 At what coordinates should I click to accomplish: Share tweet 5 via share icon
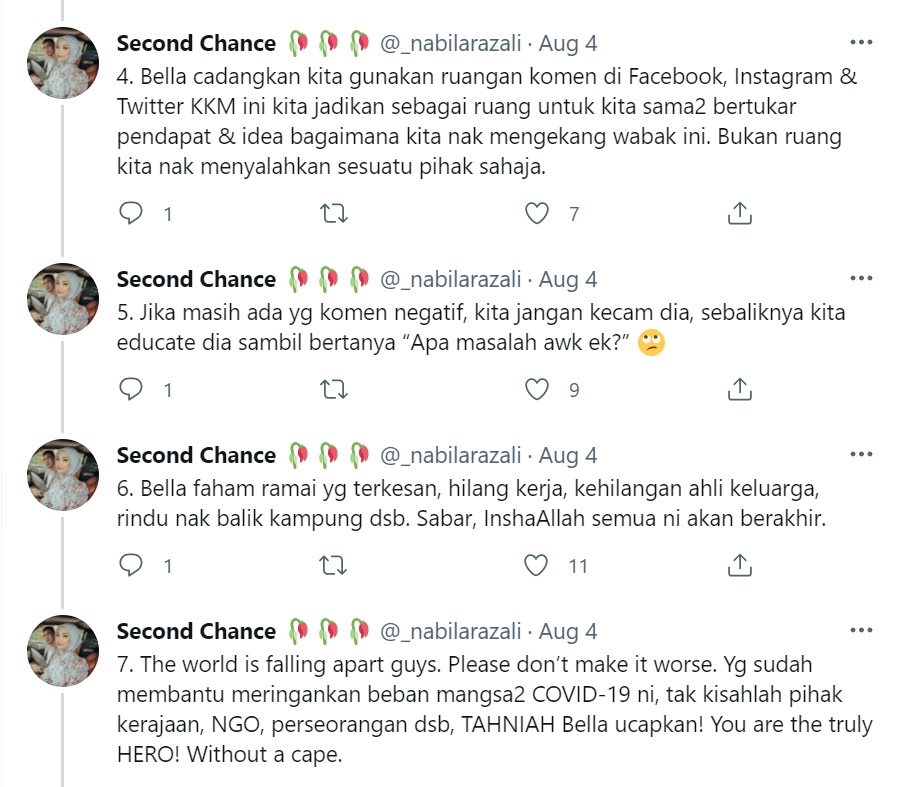coord(739,389)
